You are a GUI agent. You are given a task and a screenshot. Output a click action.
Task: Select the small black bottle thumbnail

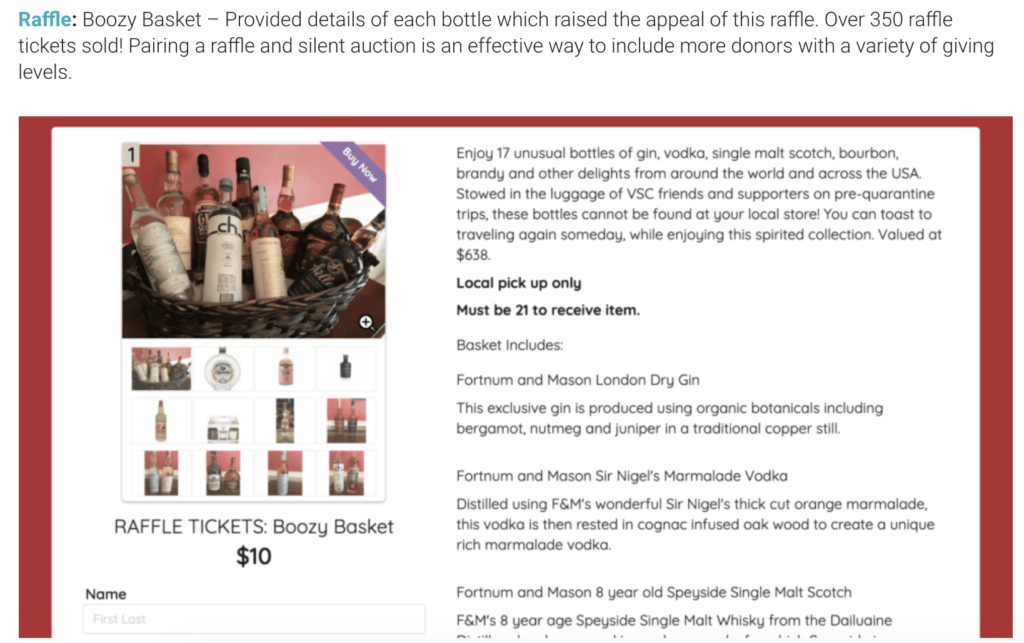(x=346, y=369)
